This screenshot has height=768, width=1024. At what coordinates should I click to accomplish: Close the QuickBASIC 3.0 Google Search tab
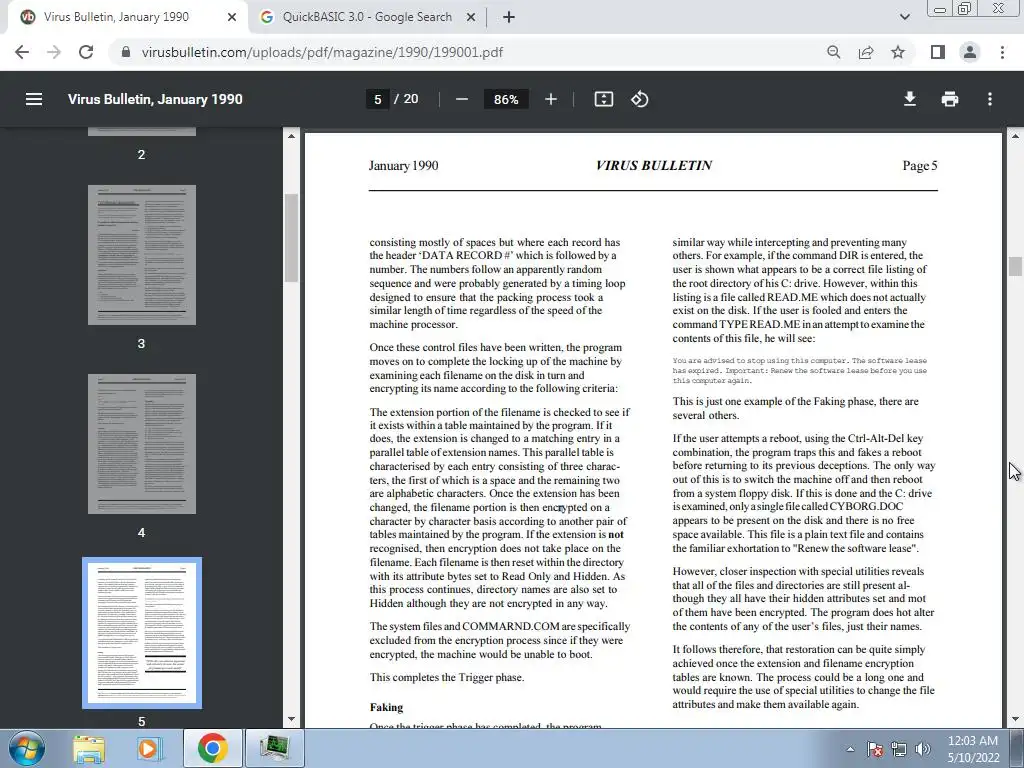pos(471,18)
